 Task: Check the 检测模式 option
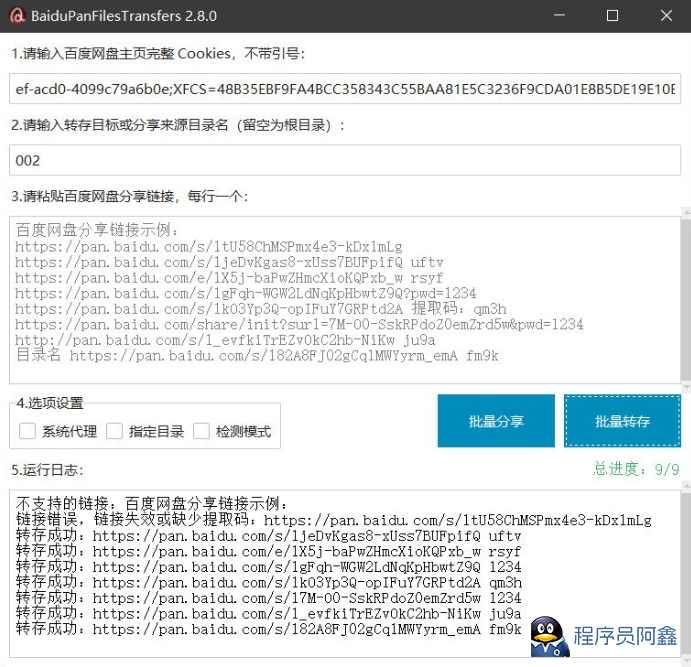201,431
